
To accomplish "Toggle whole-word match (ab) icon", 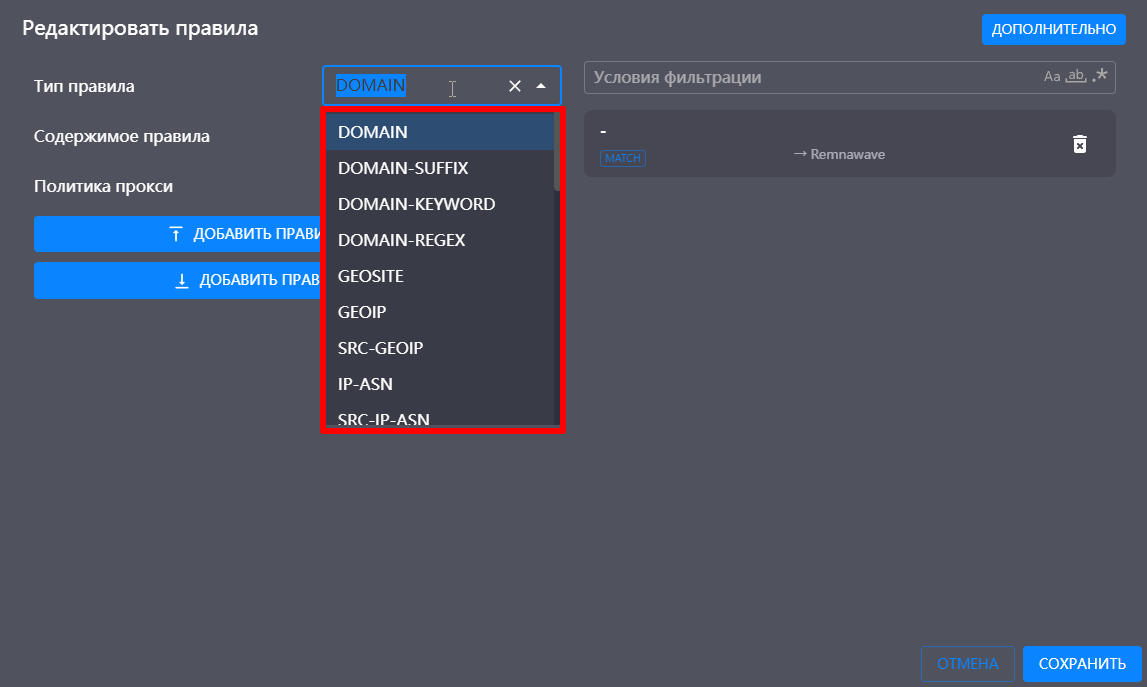I will 1075,76.
